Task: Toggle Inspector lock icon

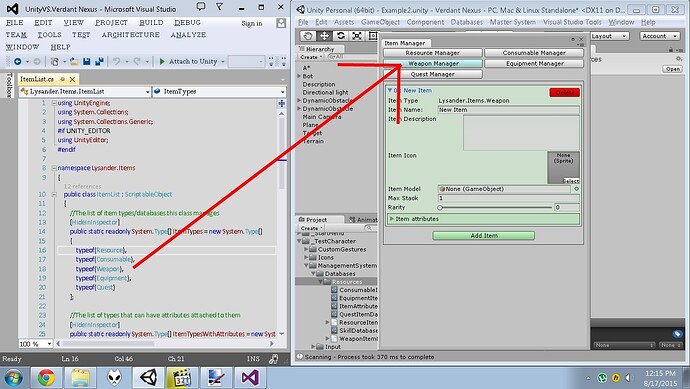Action: click(671, 49)
